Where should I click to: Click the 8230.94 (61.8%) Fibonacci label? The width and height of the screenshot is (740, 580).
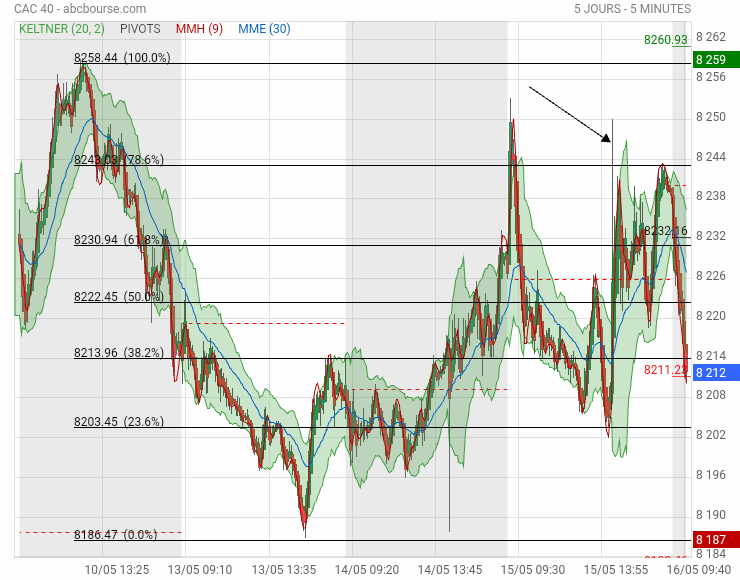pyautogui.click(x=119, y=240)
